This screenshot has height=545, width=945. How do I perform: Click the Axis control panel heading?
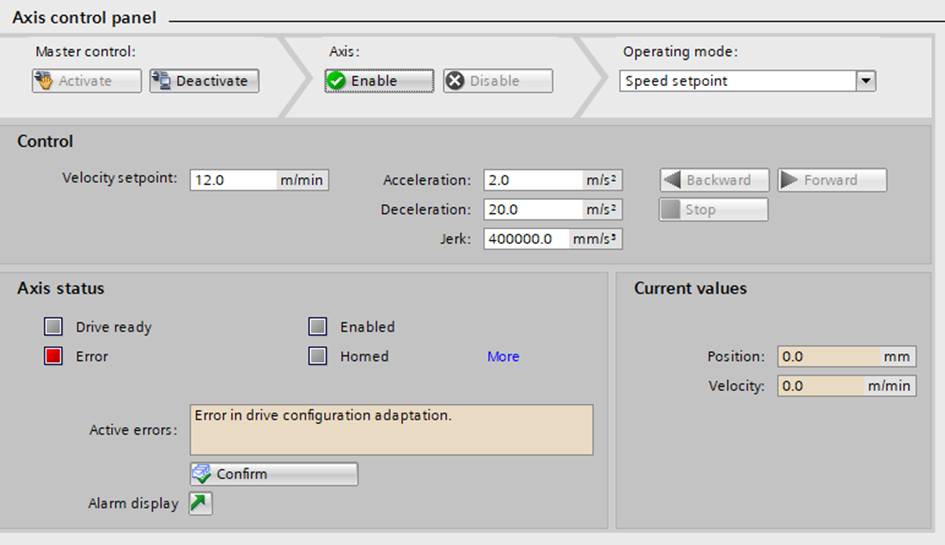84,17
